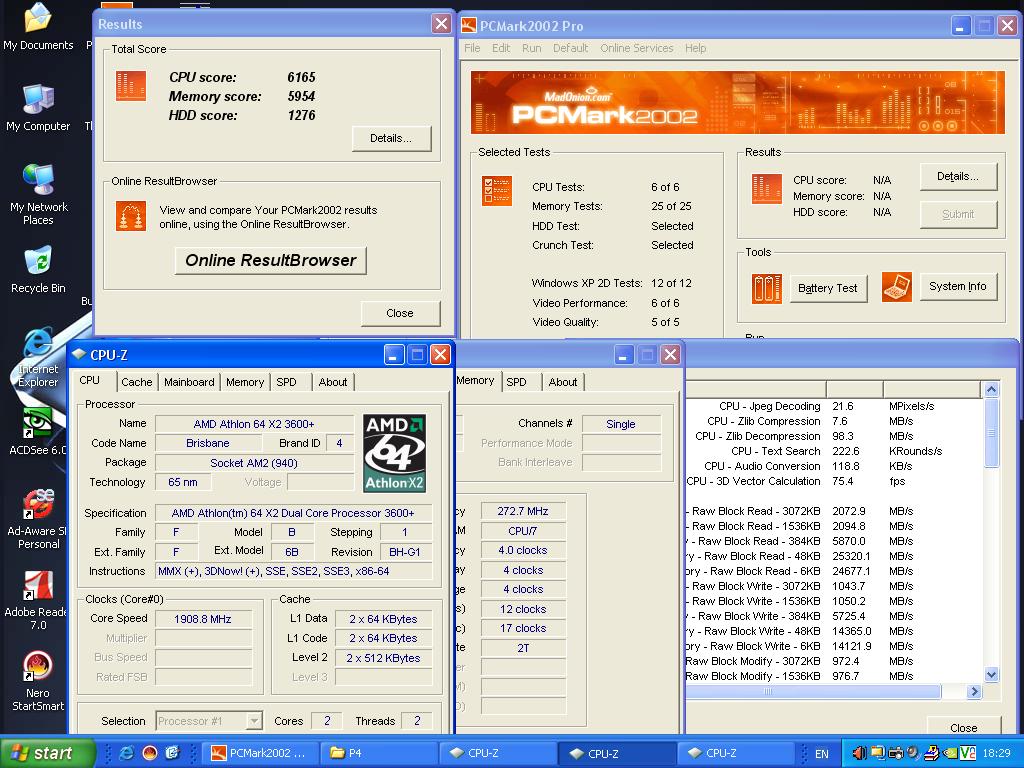Click scroll up arrow in details list
The width and height of the screenshot is (1024, 768).
click(x=991, y=390)
